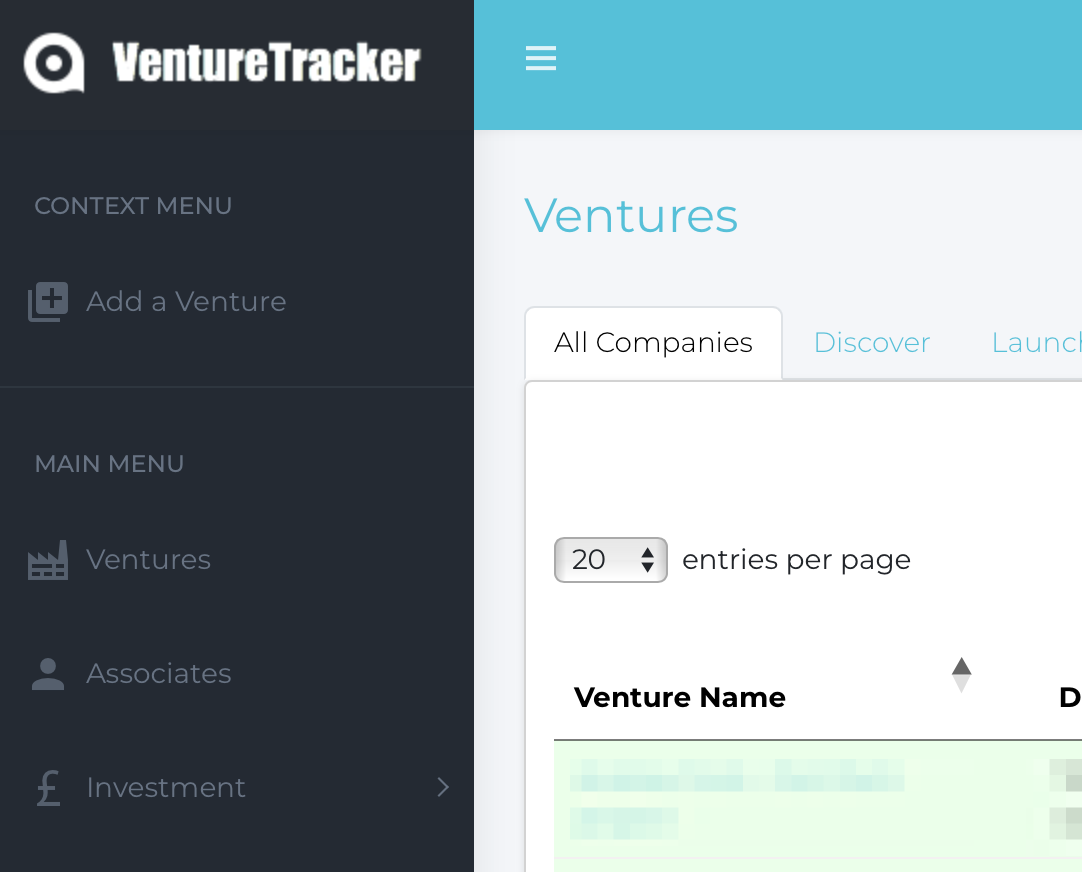
Task: Expand the Investment submenu chevron
Action: click(x=443, y=788)
